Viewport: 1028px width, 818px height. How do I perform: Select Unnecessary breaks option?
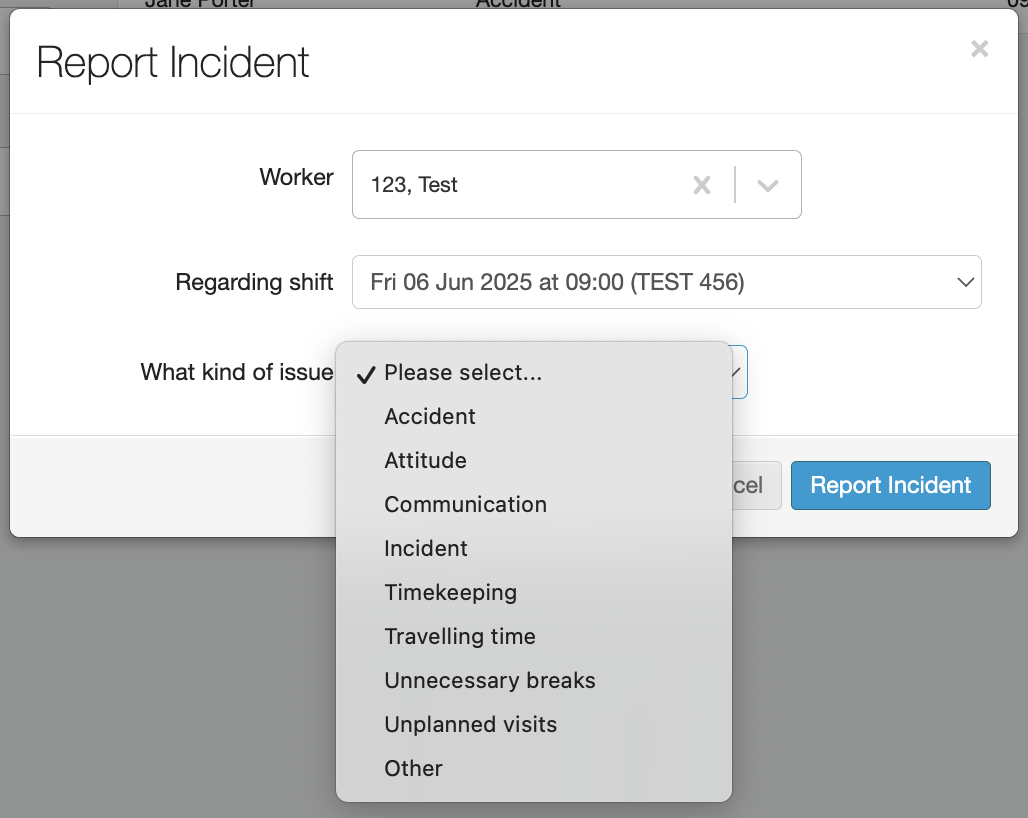point(489,681)
